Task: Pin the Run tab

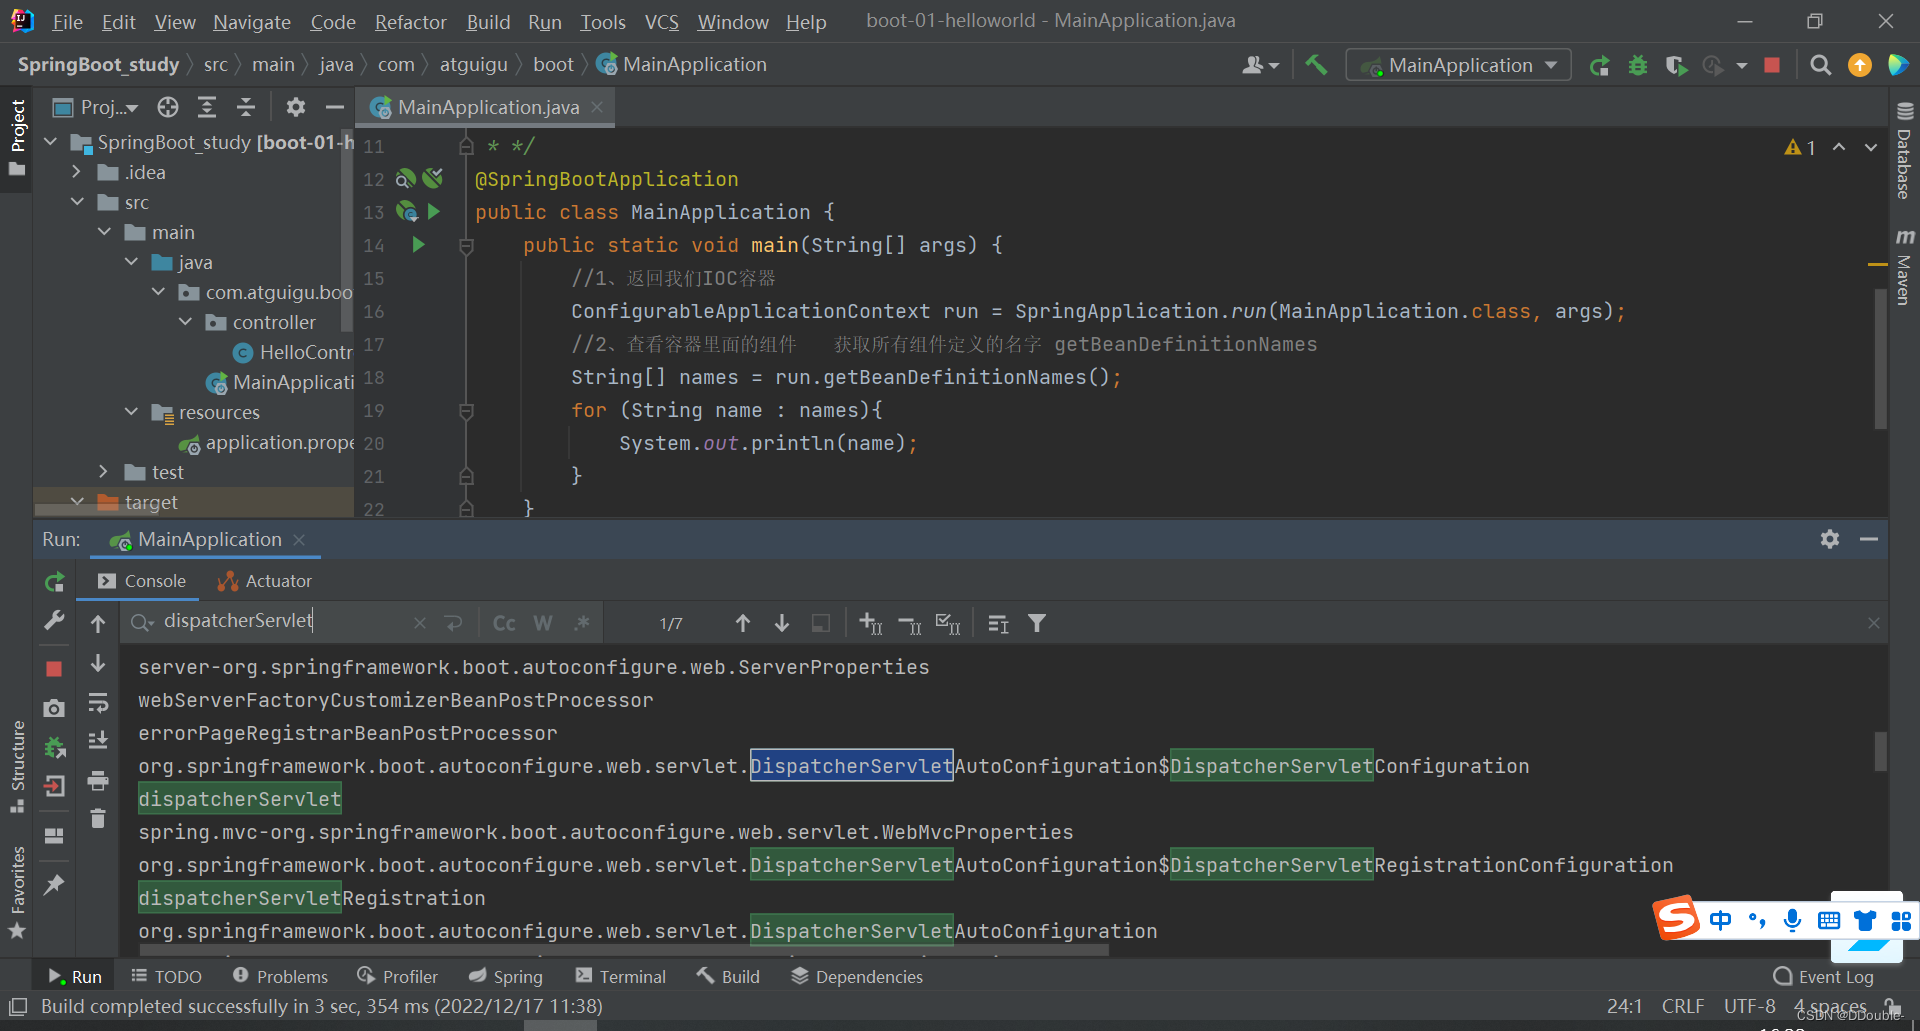Action: click(54, 885)
